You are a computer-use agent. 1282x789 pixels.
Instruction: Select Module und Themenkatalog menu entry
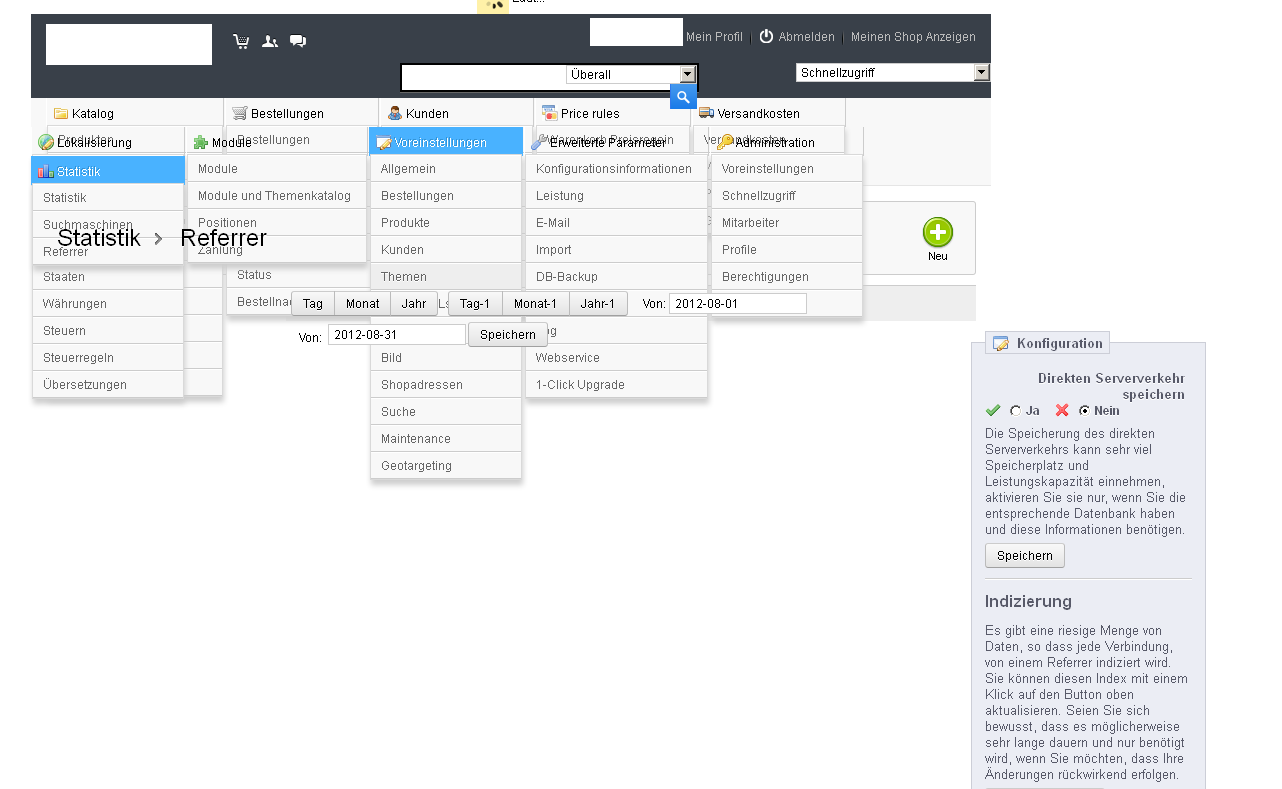(x=277, y=195)
